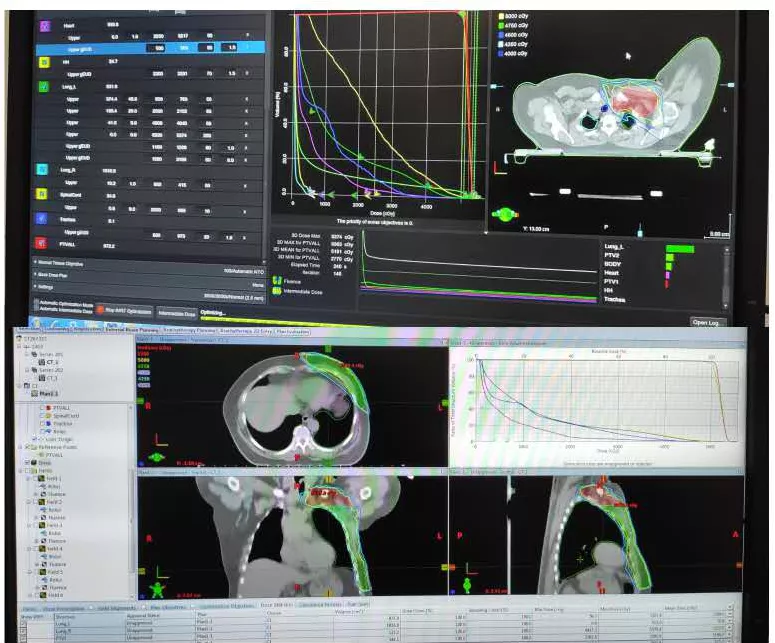Screen dimensions: 775x643
Task: Click the yellow SpinalCord structure icon
Action: point(43,195)
